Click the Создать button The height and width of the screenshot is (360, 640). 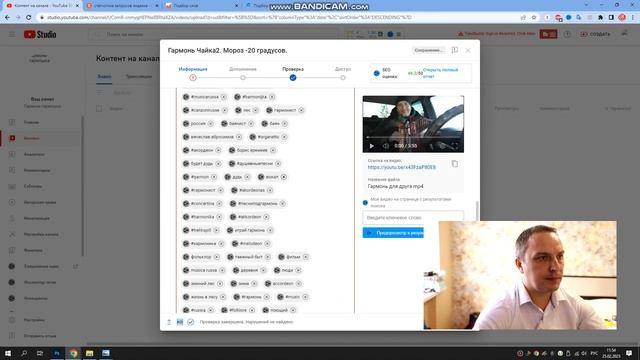tap(595, 34)
